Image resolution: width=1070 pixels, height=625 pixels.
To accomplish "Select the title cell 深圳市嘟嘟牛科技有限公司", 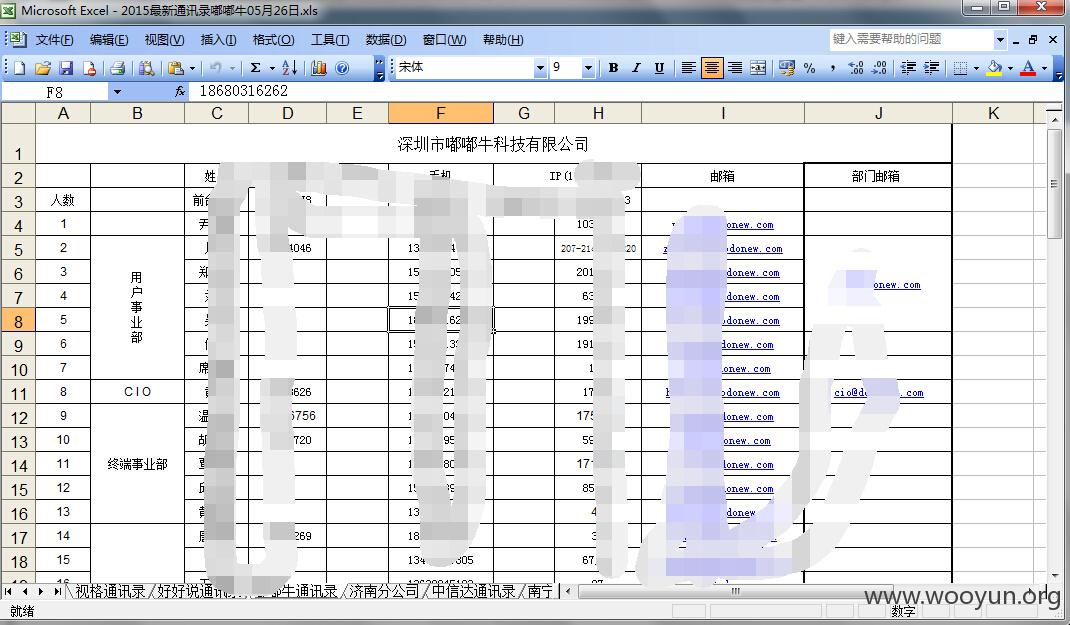I will click(493, 144).
